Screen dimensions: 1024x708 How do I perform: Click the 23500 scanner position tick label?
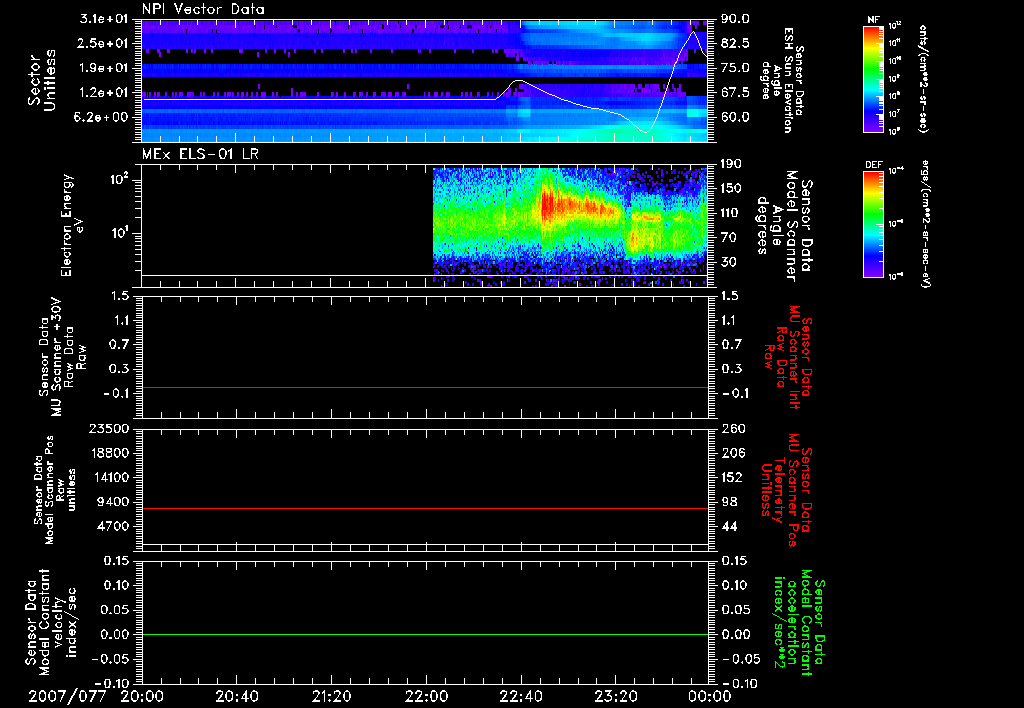[x=110, y=428]
